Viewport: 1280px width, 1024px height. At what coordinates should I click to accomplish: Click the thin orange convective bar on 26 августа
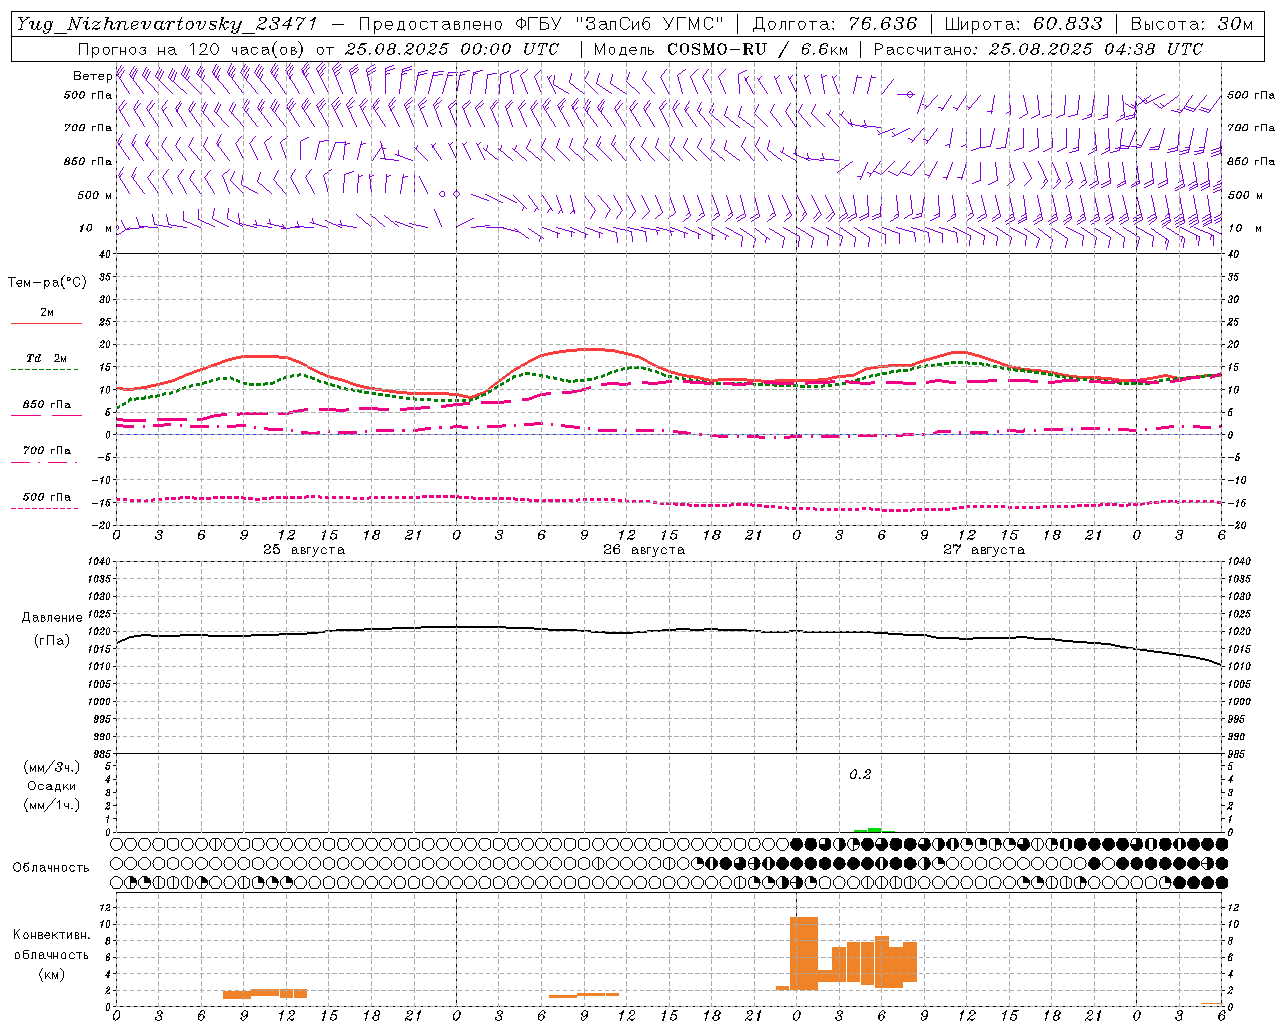point(584,995)
